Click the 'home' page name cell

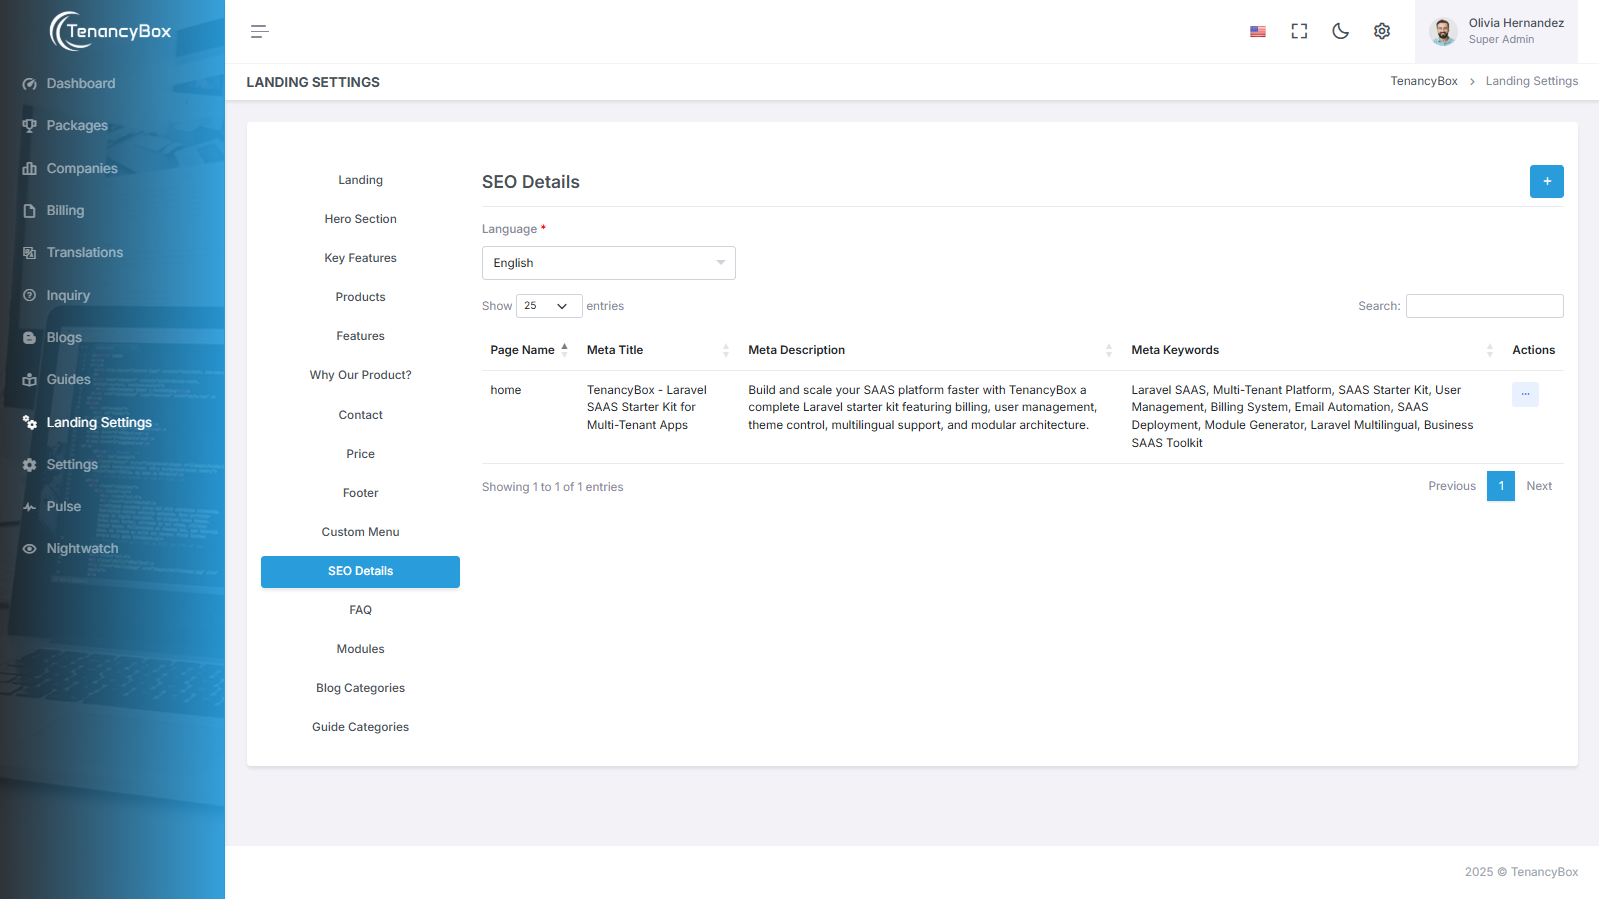click(x=506, y=390)
